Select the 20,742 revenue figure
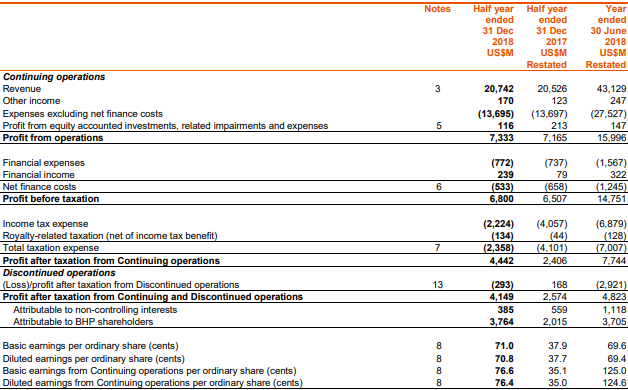The height and width of the screenshot is (390, 628). tap(499, 89)
